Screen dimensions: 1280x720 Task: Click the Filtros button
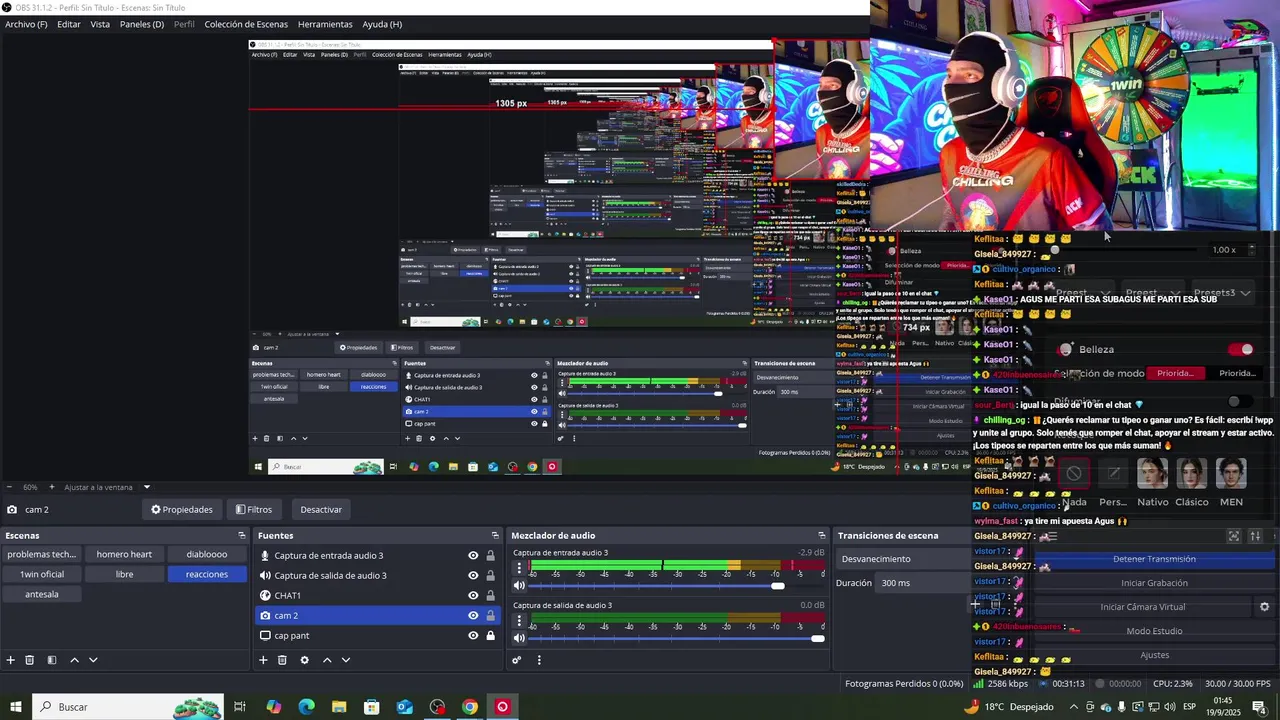pyautogui.click(x=254, y=510)
